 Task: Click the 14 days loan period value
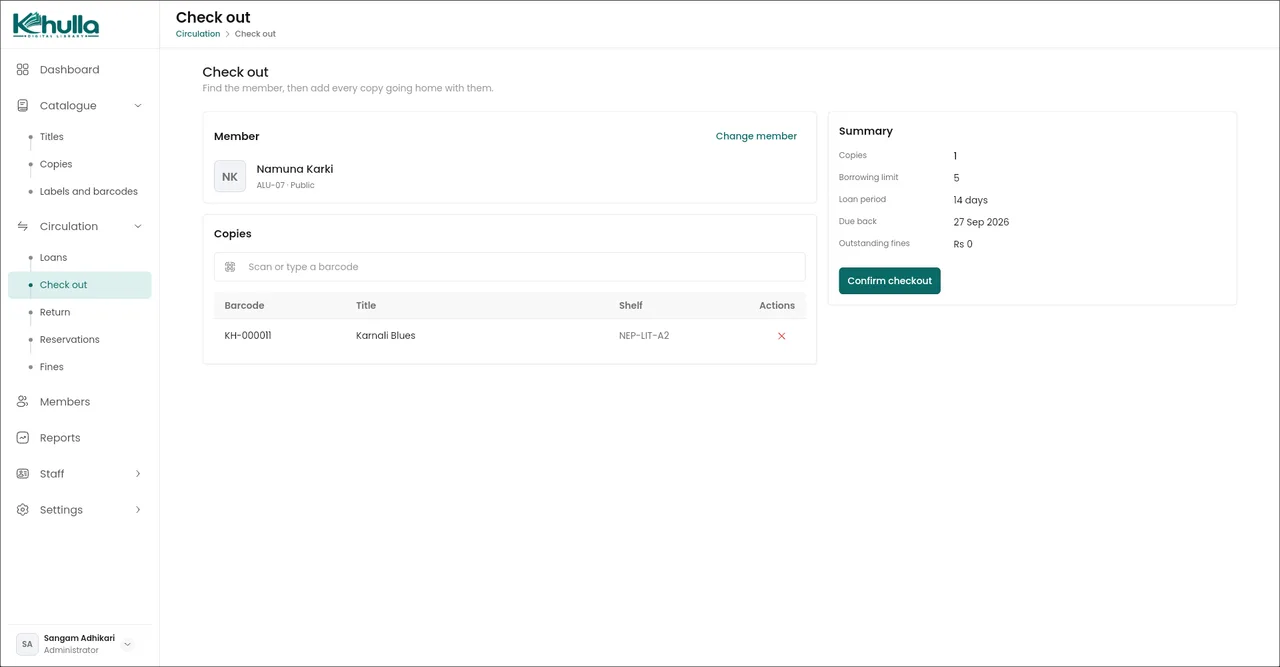(971, 200)
